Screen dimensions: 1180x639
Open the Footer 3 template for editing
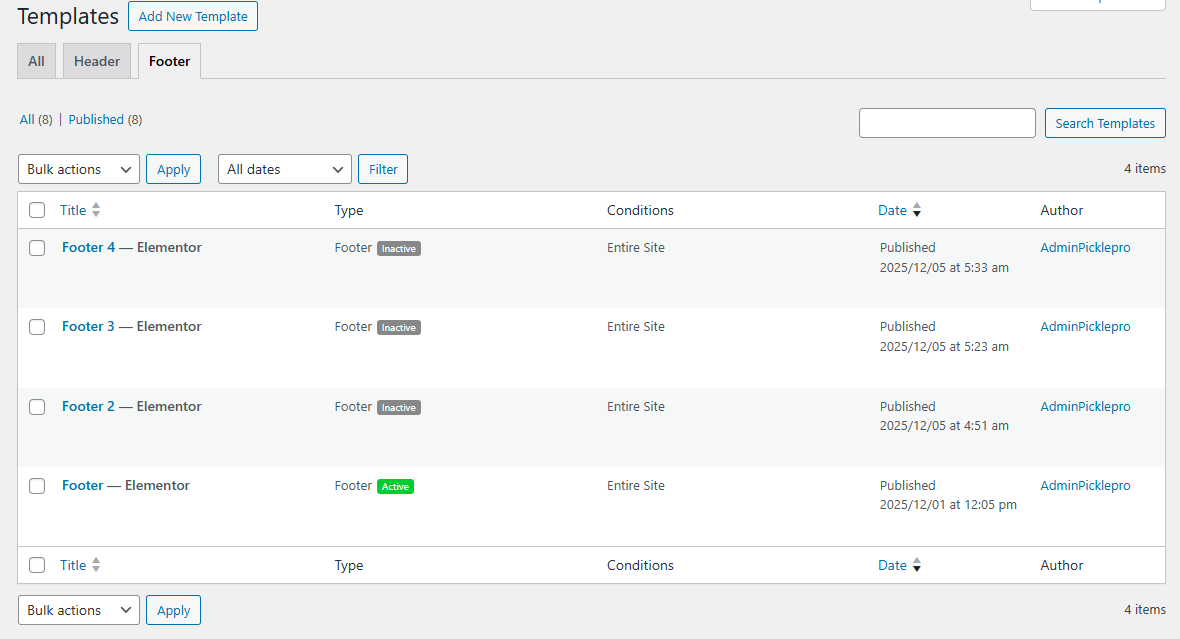pyautogui.click(x=88, y=326)
